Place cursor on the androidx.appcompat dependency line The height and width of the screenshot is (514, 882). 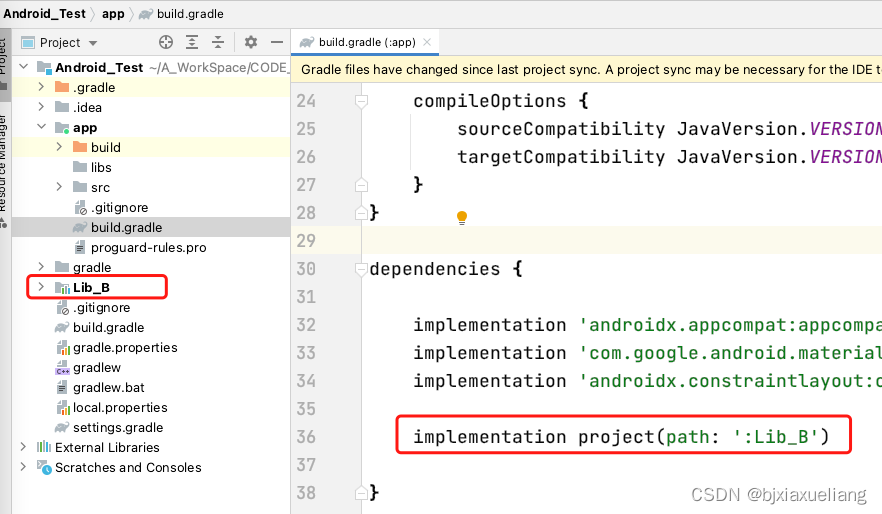[x=647, y=325]
